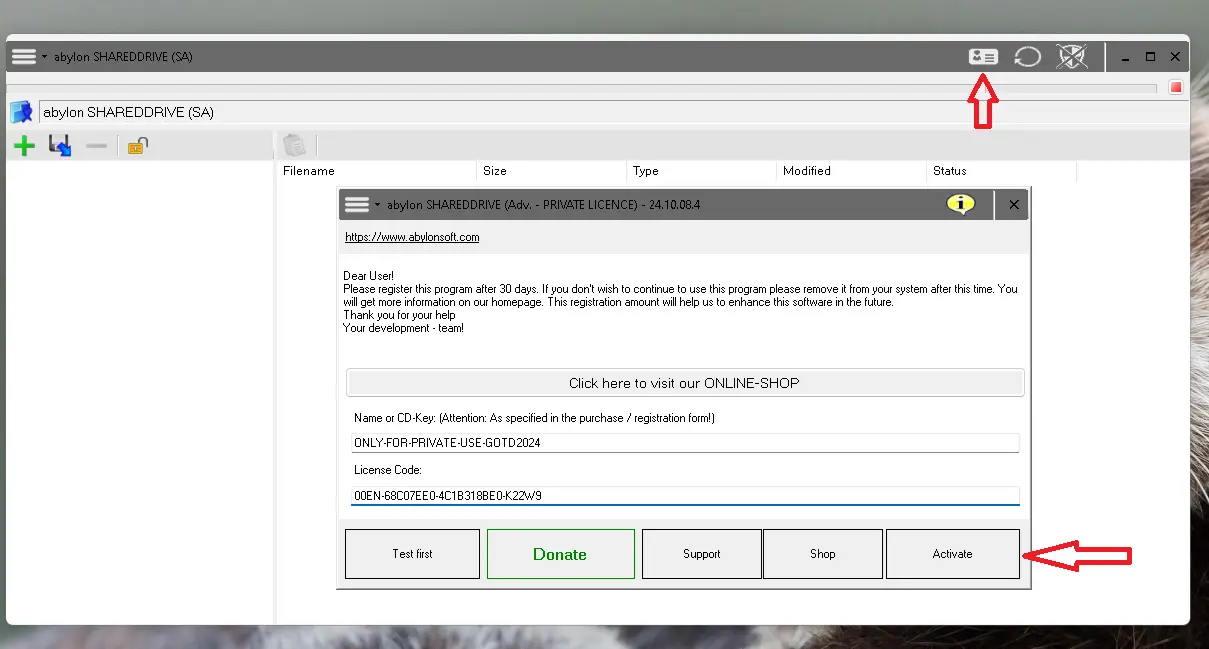Click the yellow info speech bubble
The height and width of the screenshot is (649, 1209).
click(960, 204)
